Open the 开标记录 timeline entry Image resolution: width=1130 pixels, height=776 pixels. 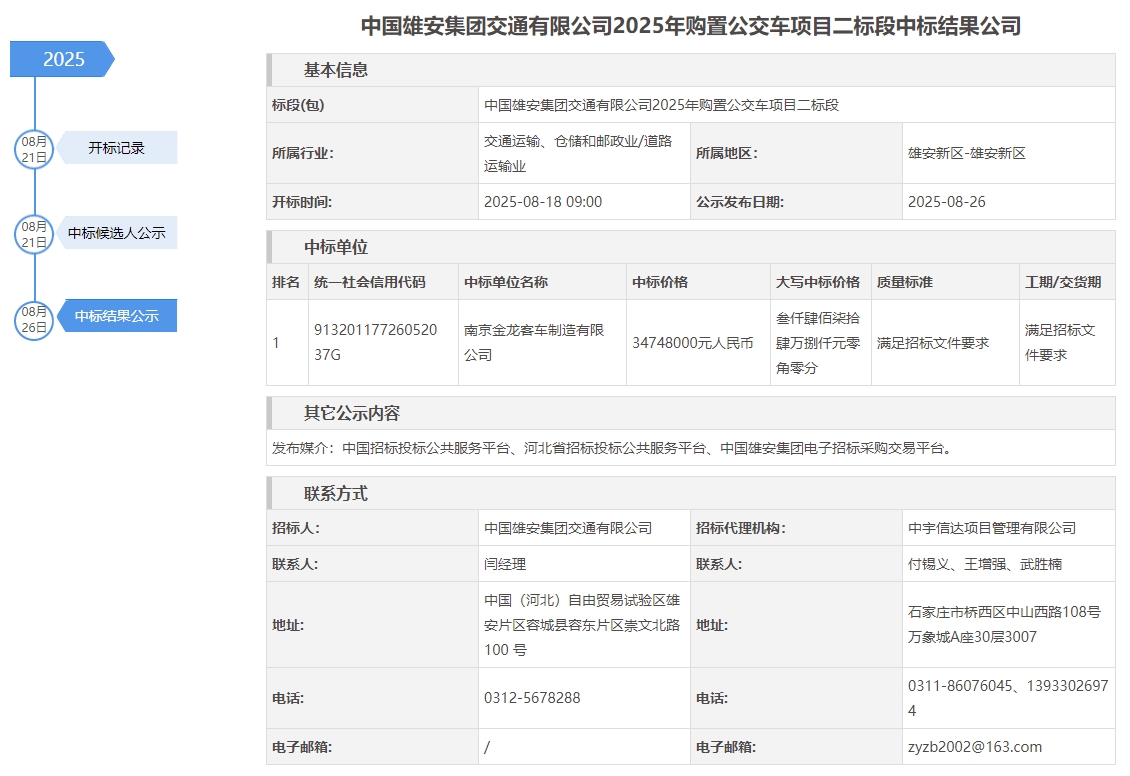pyautogui.click(x=117, y=148)
